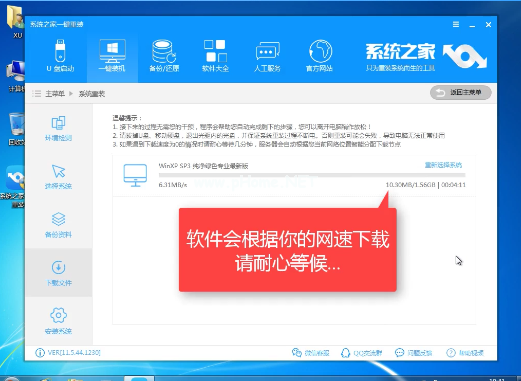The width and height of the screenshot is (521, 381).
Task: Click the 主菜单 breadcrumb
Action: click(55, 94)
